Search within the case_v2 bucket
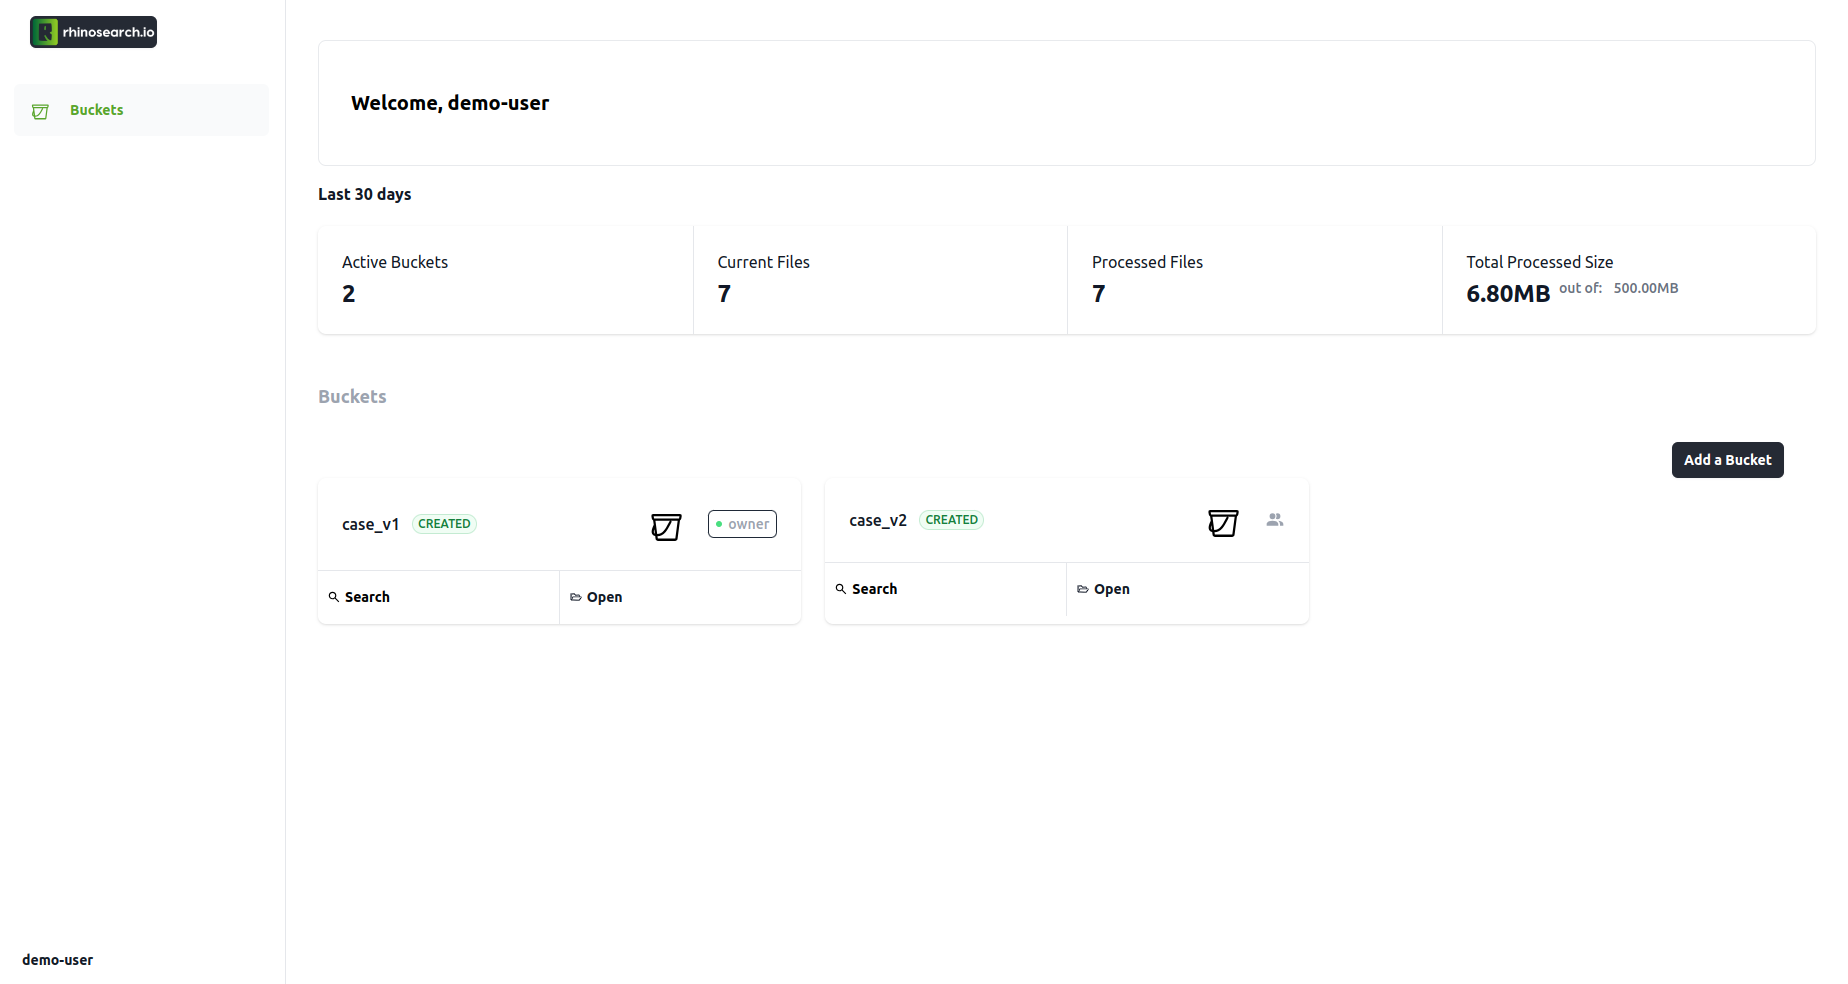 pos(945,589)
